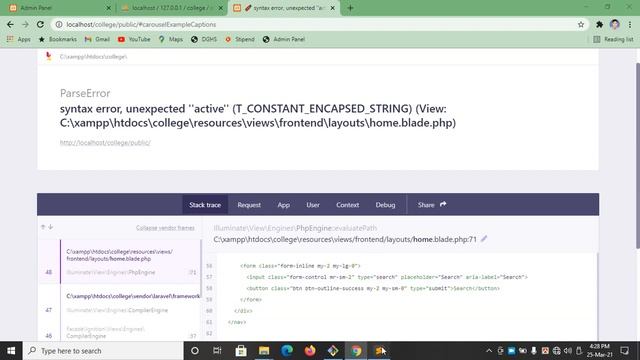
Task: View site information icon in address bar
Action: tap(59, 24)
